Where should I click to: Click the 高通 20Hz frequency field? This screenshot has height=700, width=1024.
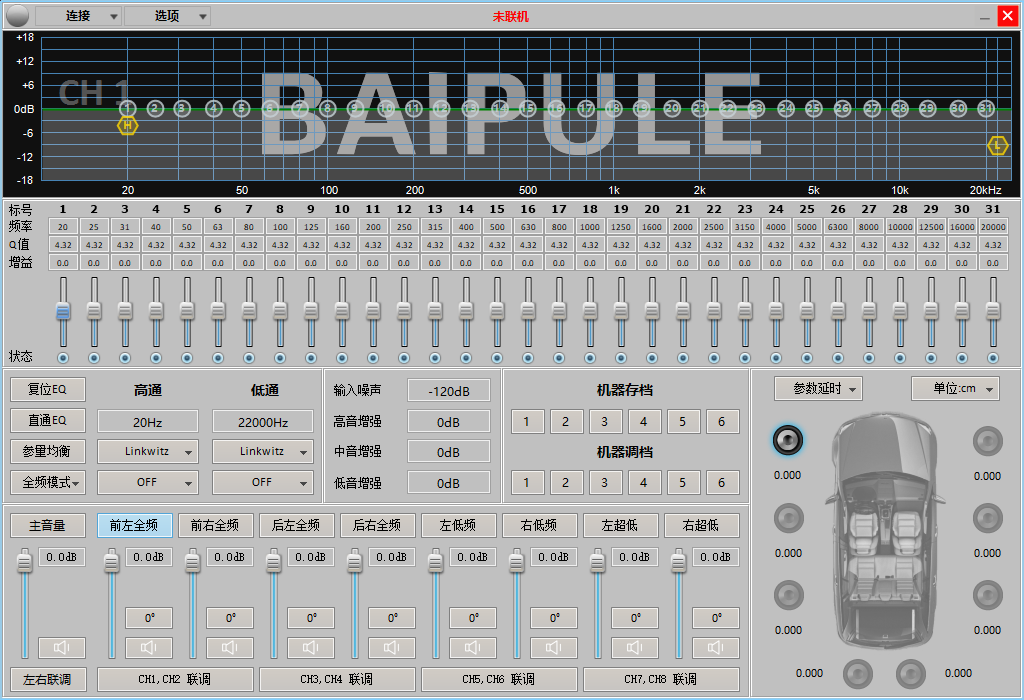tap(148, 422)
